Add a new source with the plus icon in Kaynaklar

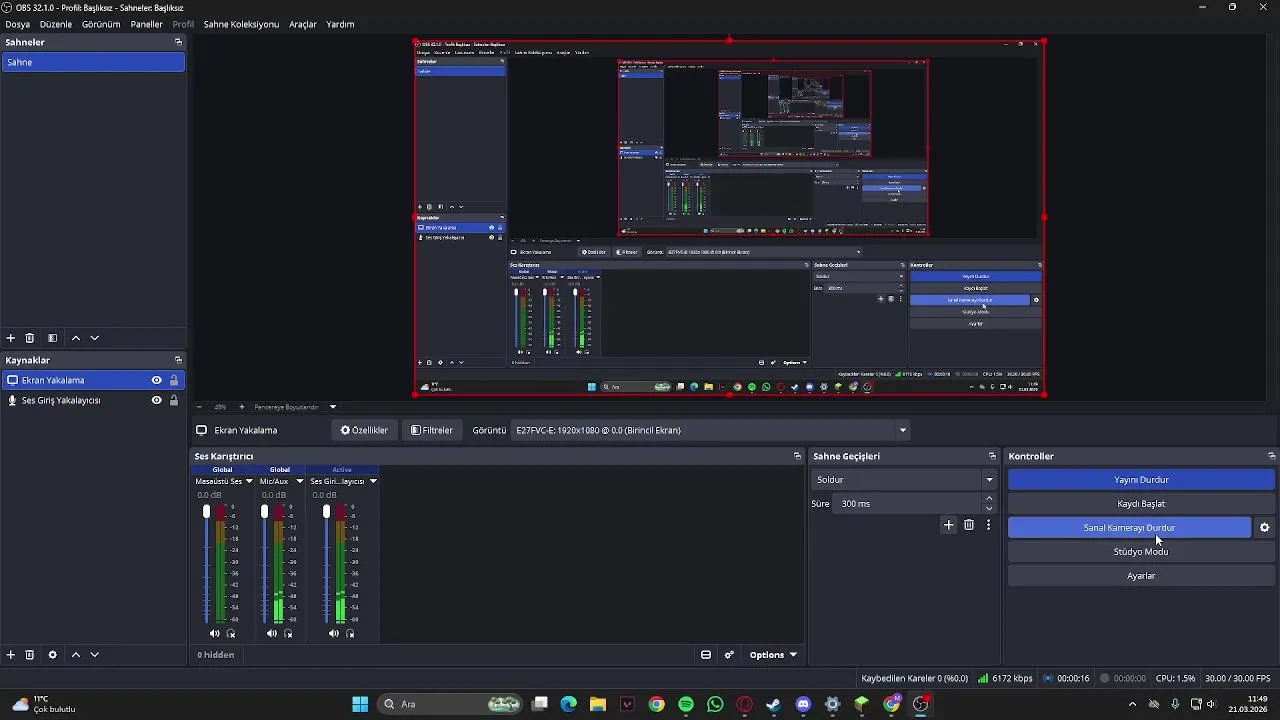[11, 655]
